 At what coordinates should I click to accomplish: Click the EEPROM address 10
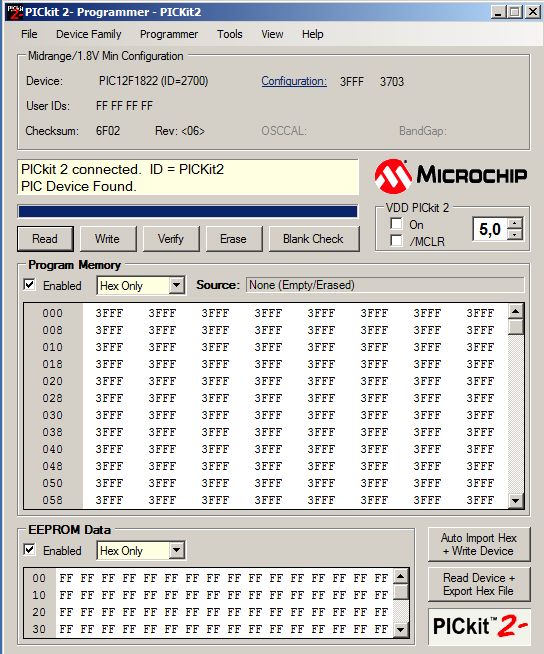(39, 595)
